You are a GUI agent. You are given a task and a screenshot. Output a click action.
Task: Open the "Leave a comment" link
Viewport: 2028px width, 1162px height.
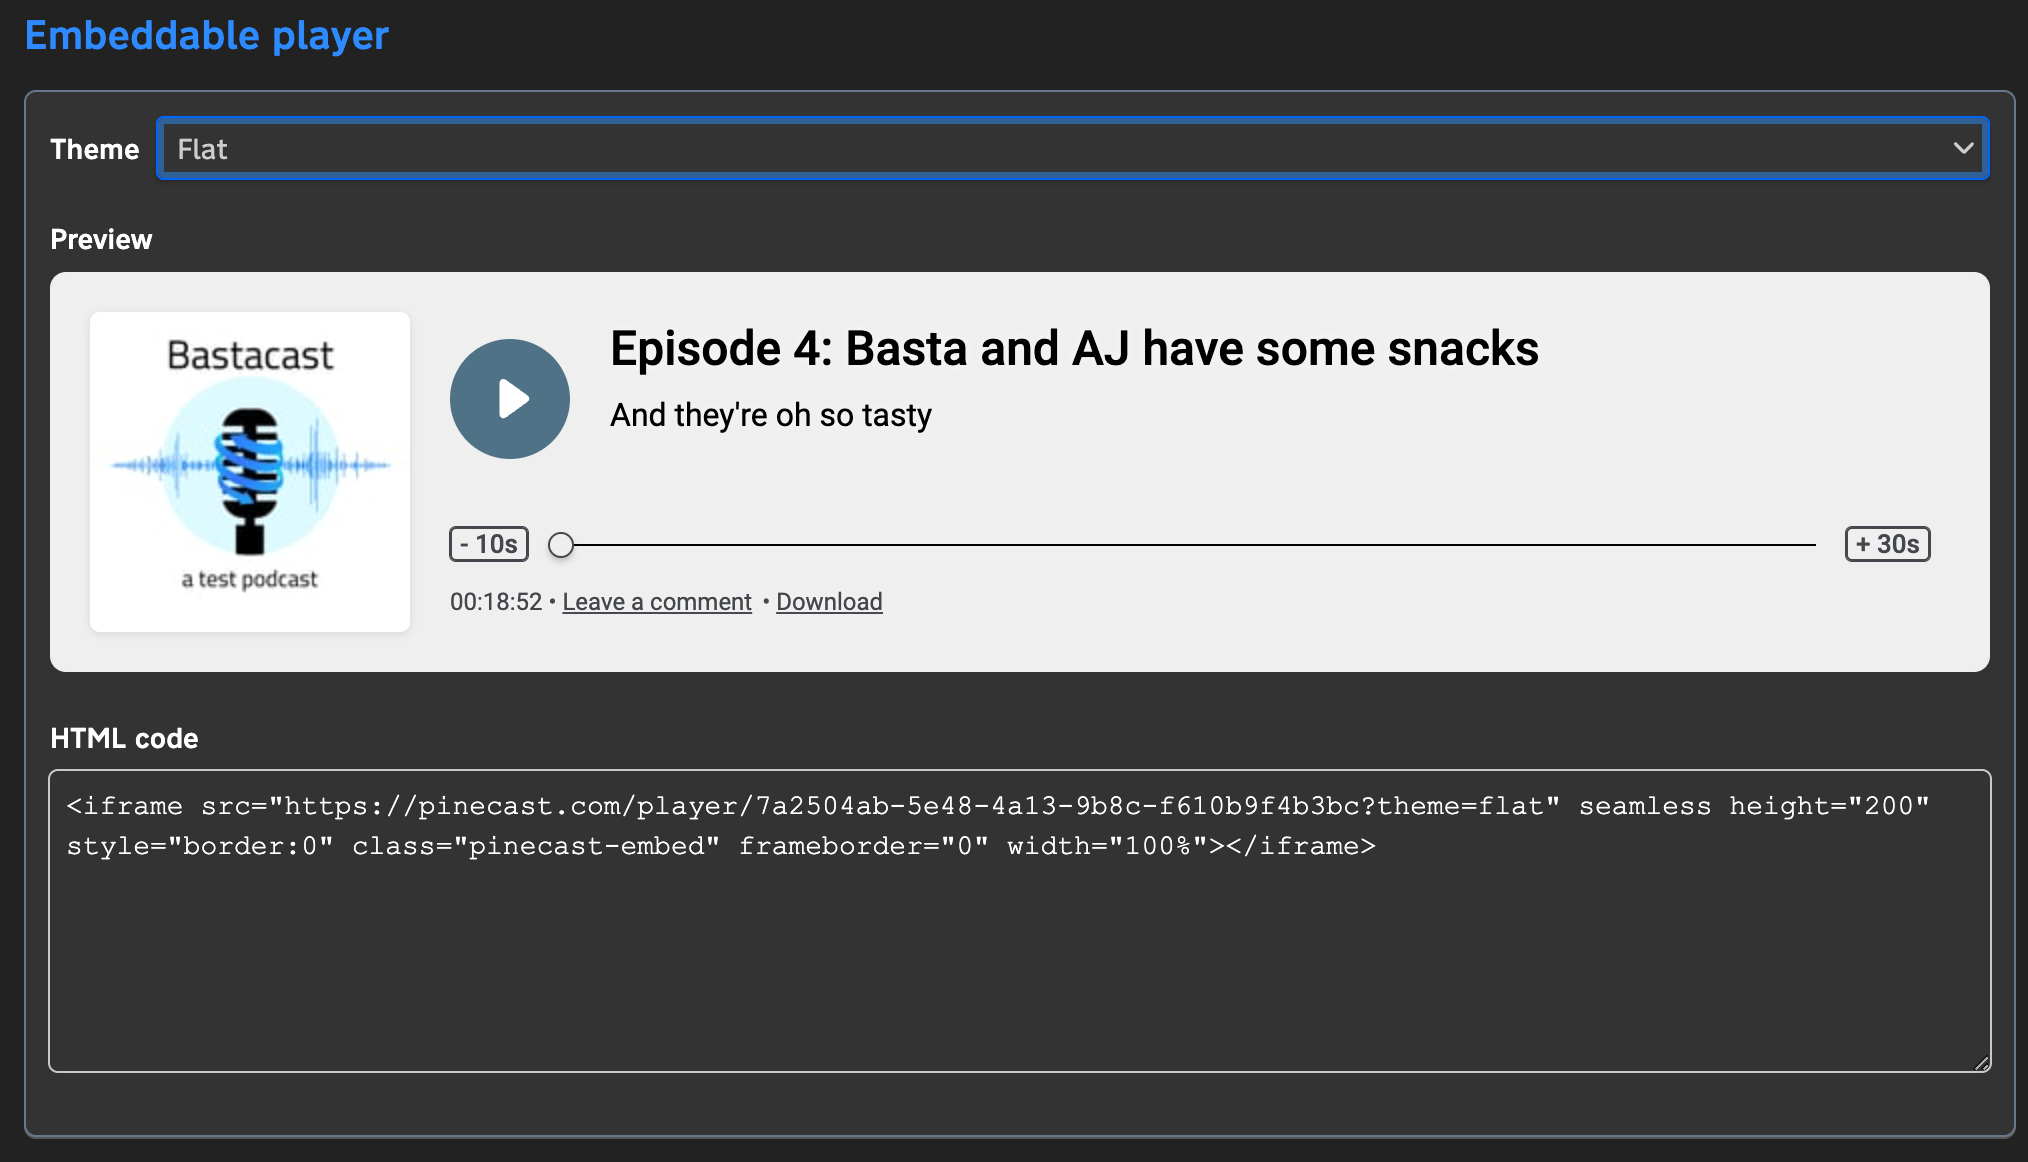coord(656,601)
